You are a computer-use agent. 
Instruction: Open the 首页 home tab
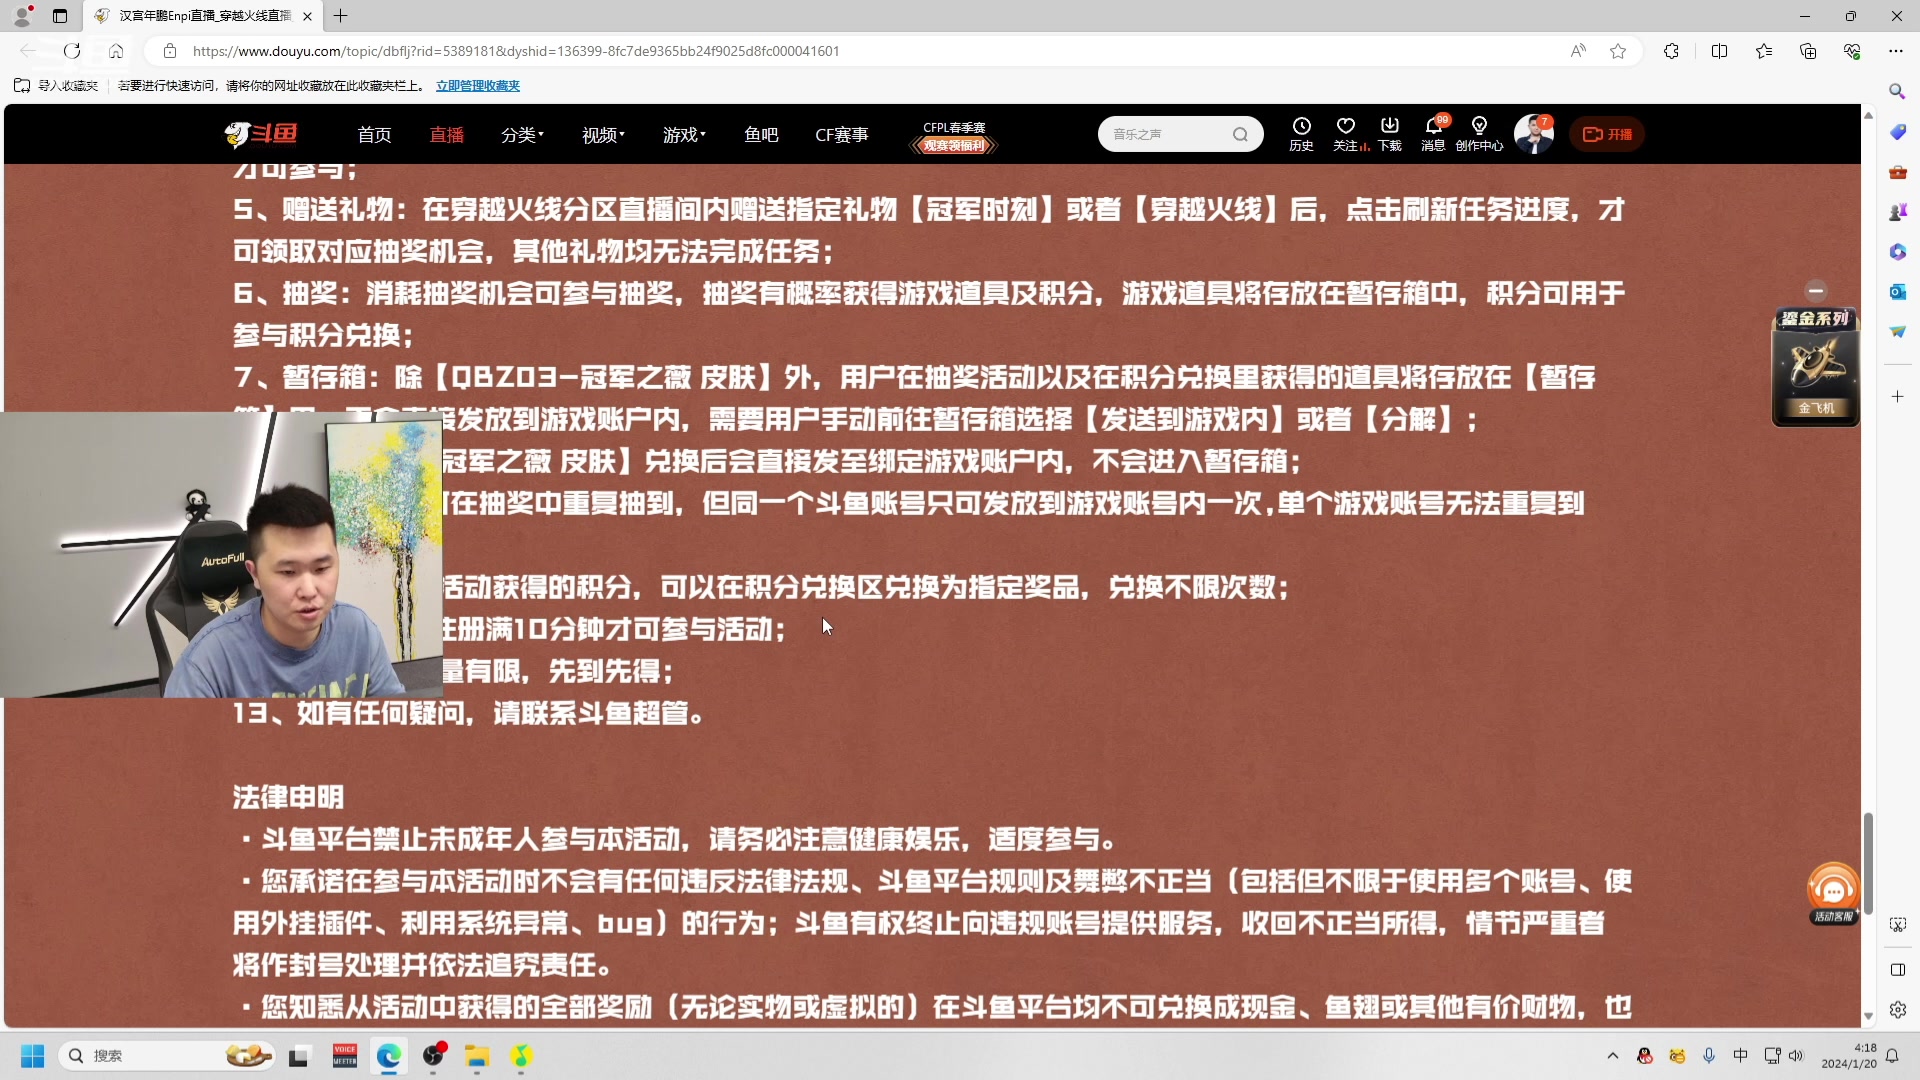pyautogui.click(x=375, y=135)
